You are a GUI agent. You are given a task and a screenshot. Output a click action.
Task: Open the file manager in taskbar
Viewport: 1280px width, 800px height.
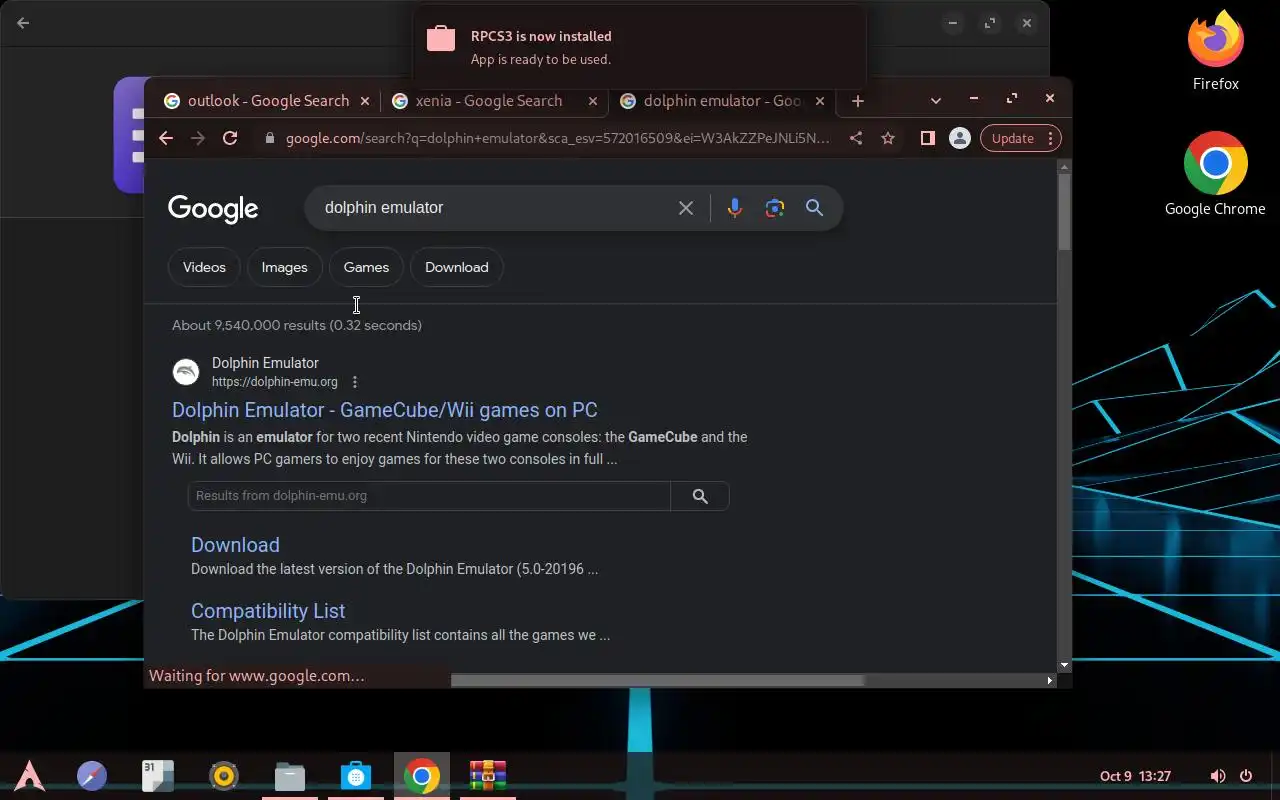tap(290, 776)
